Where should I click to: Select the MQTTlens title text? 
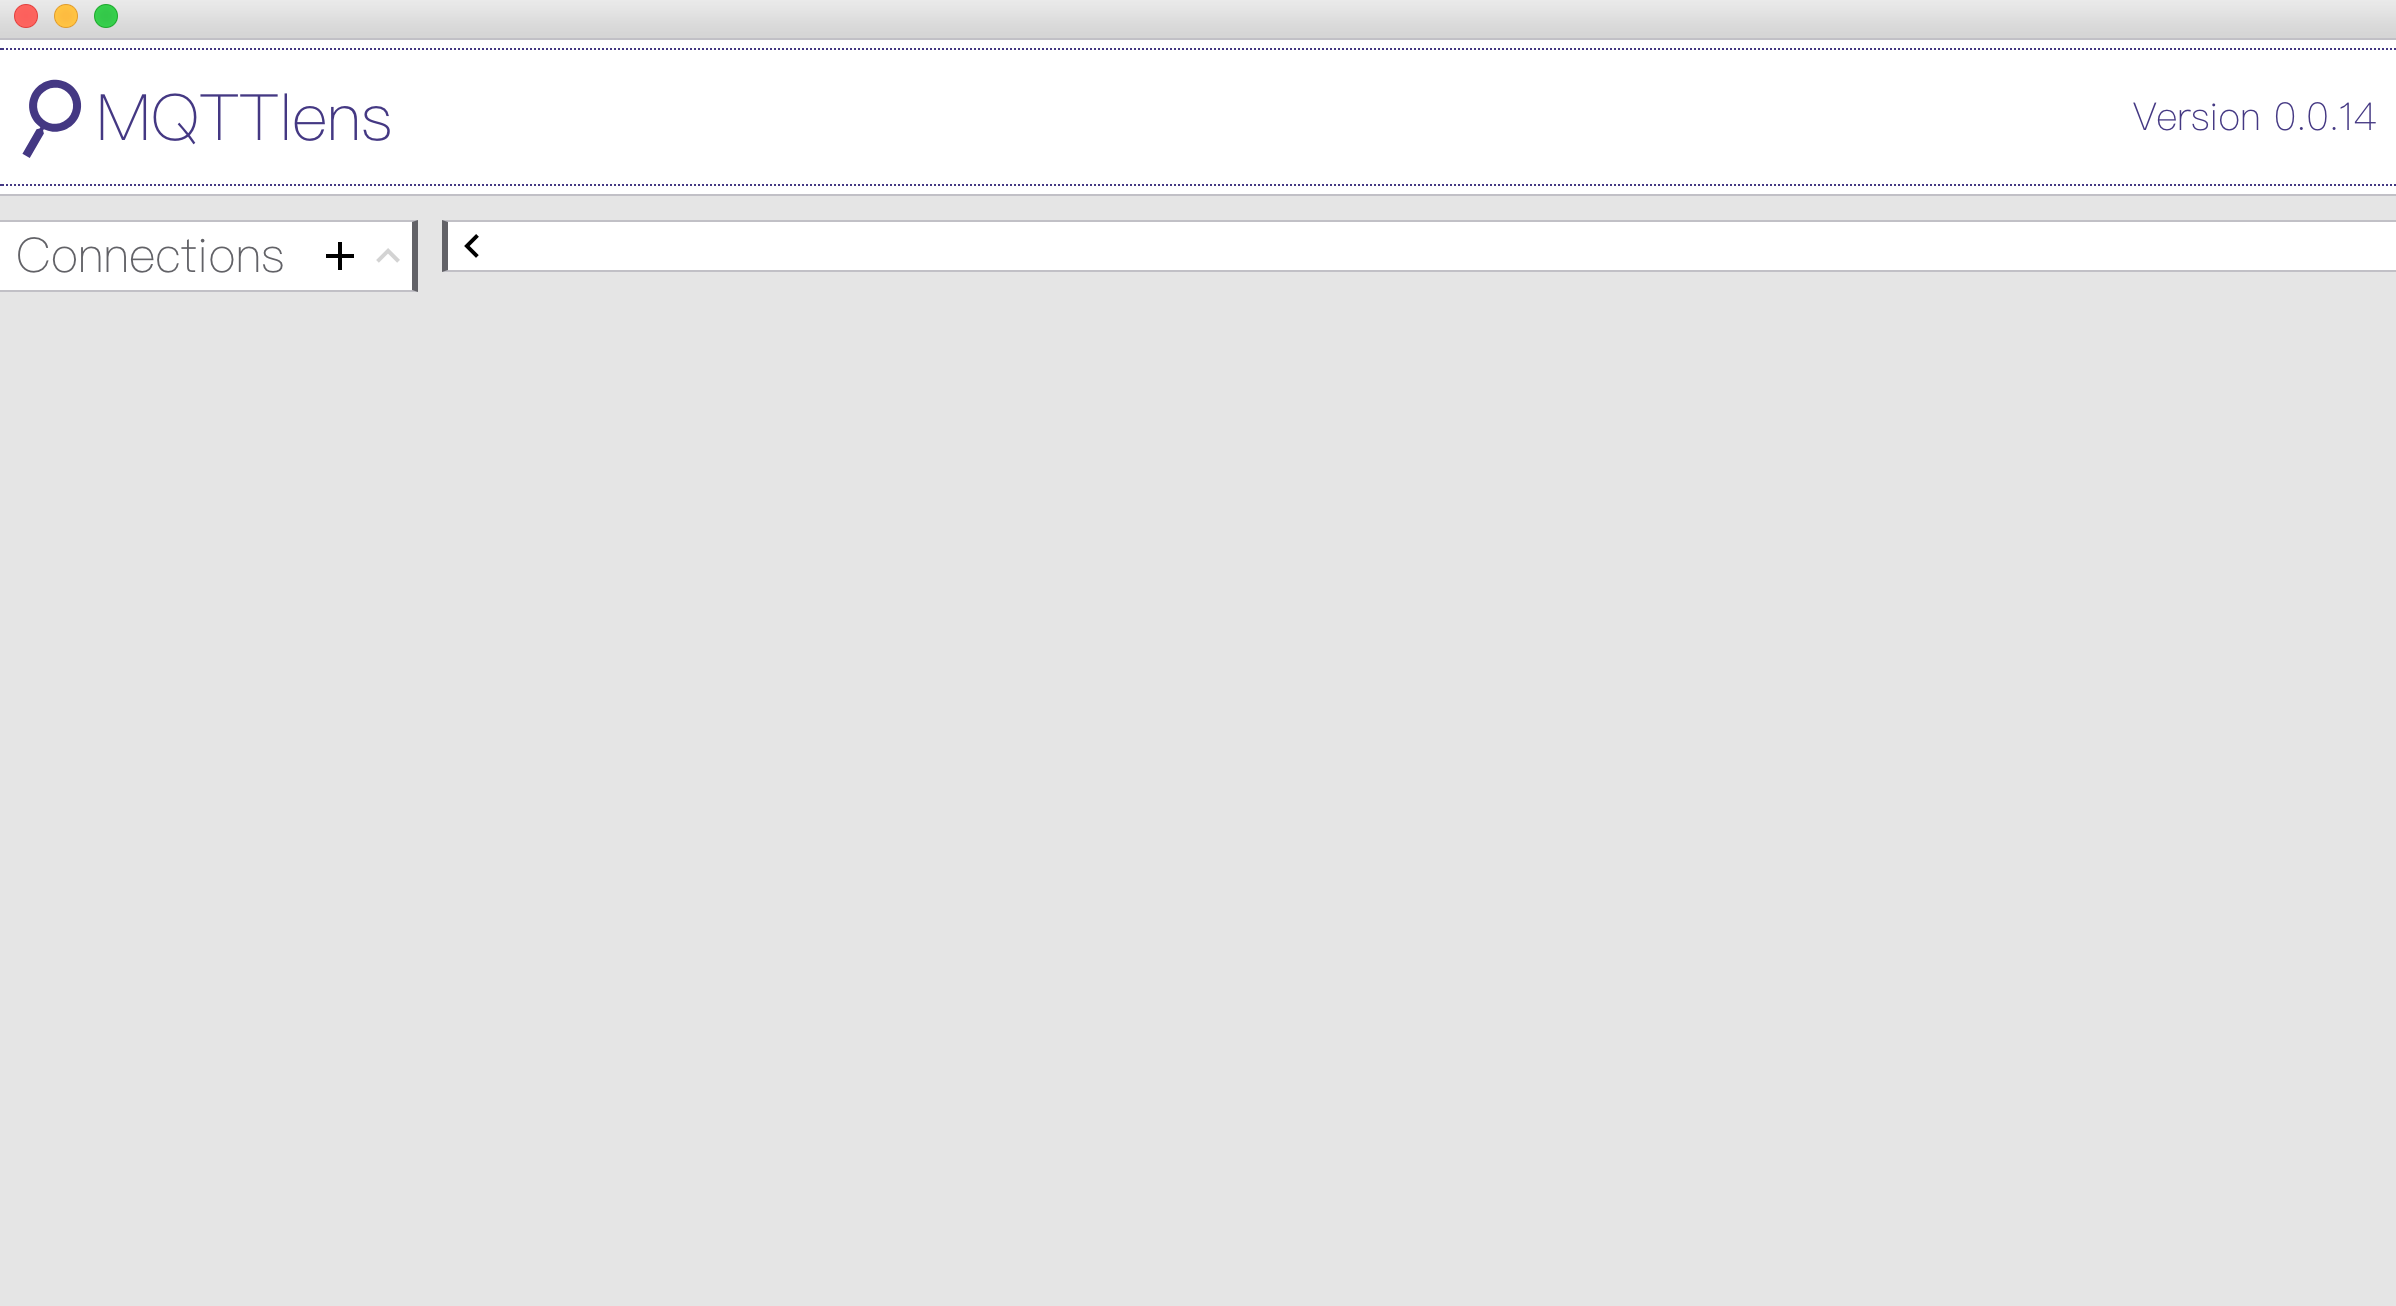click(244, 118)
